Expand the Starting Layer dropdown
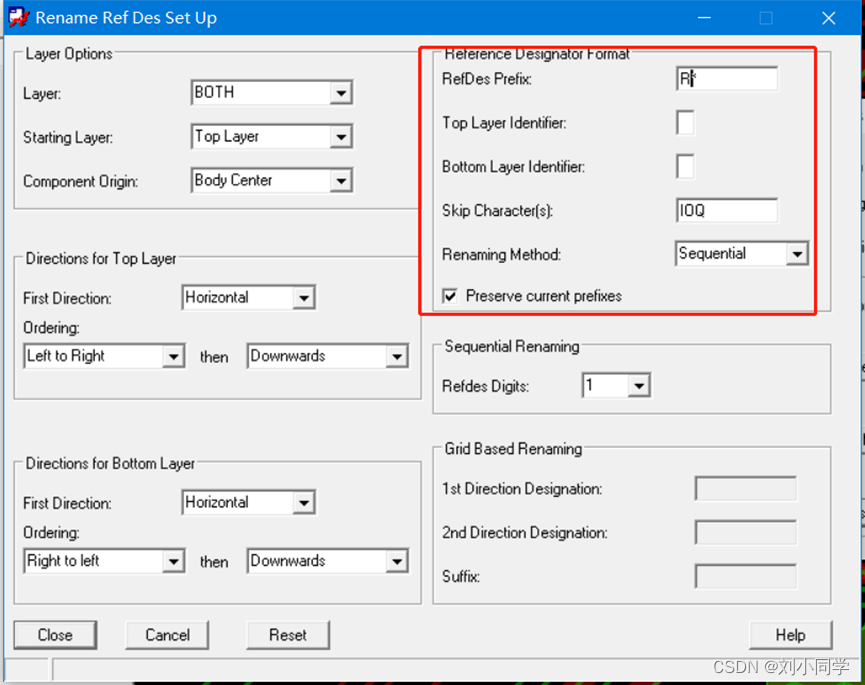Viewport: 865px width, 685px height. [x=341, y=137]
